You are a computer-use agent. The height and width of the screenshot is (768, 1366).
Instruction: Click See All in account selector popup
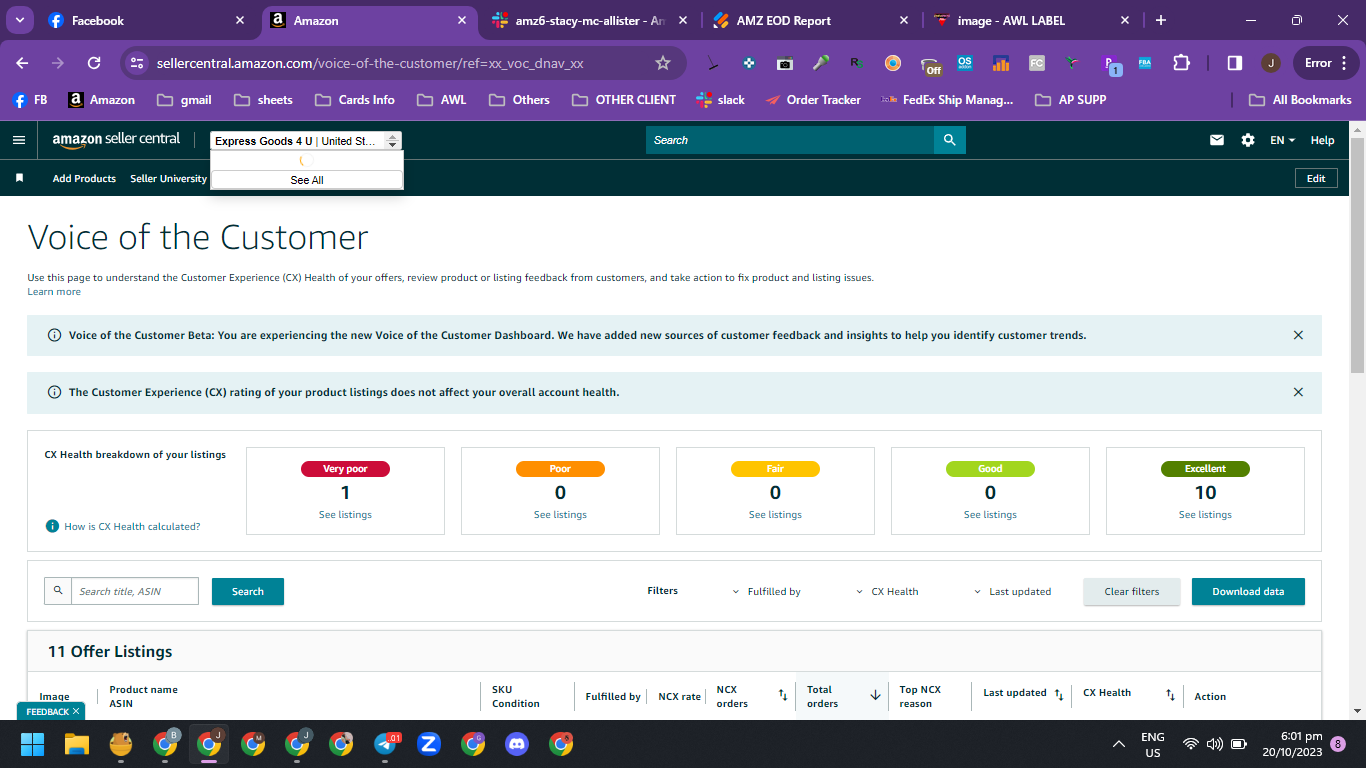[x=307, y=180]
